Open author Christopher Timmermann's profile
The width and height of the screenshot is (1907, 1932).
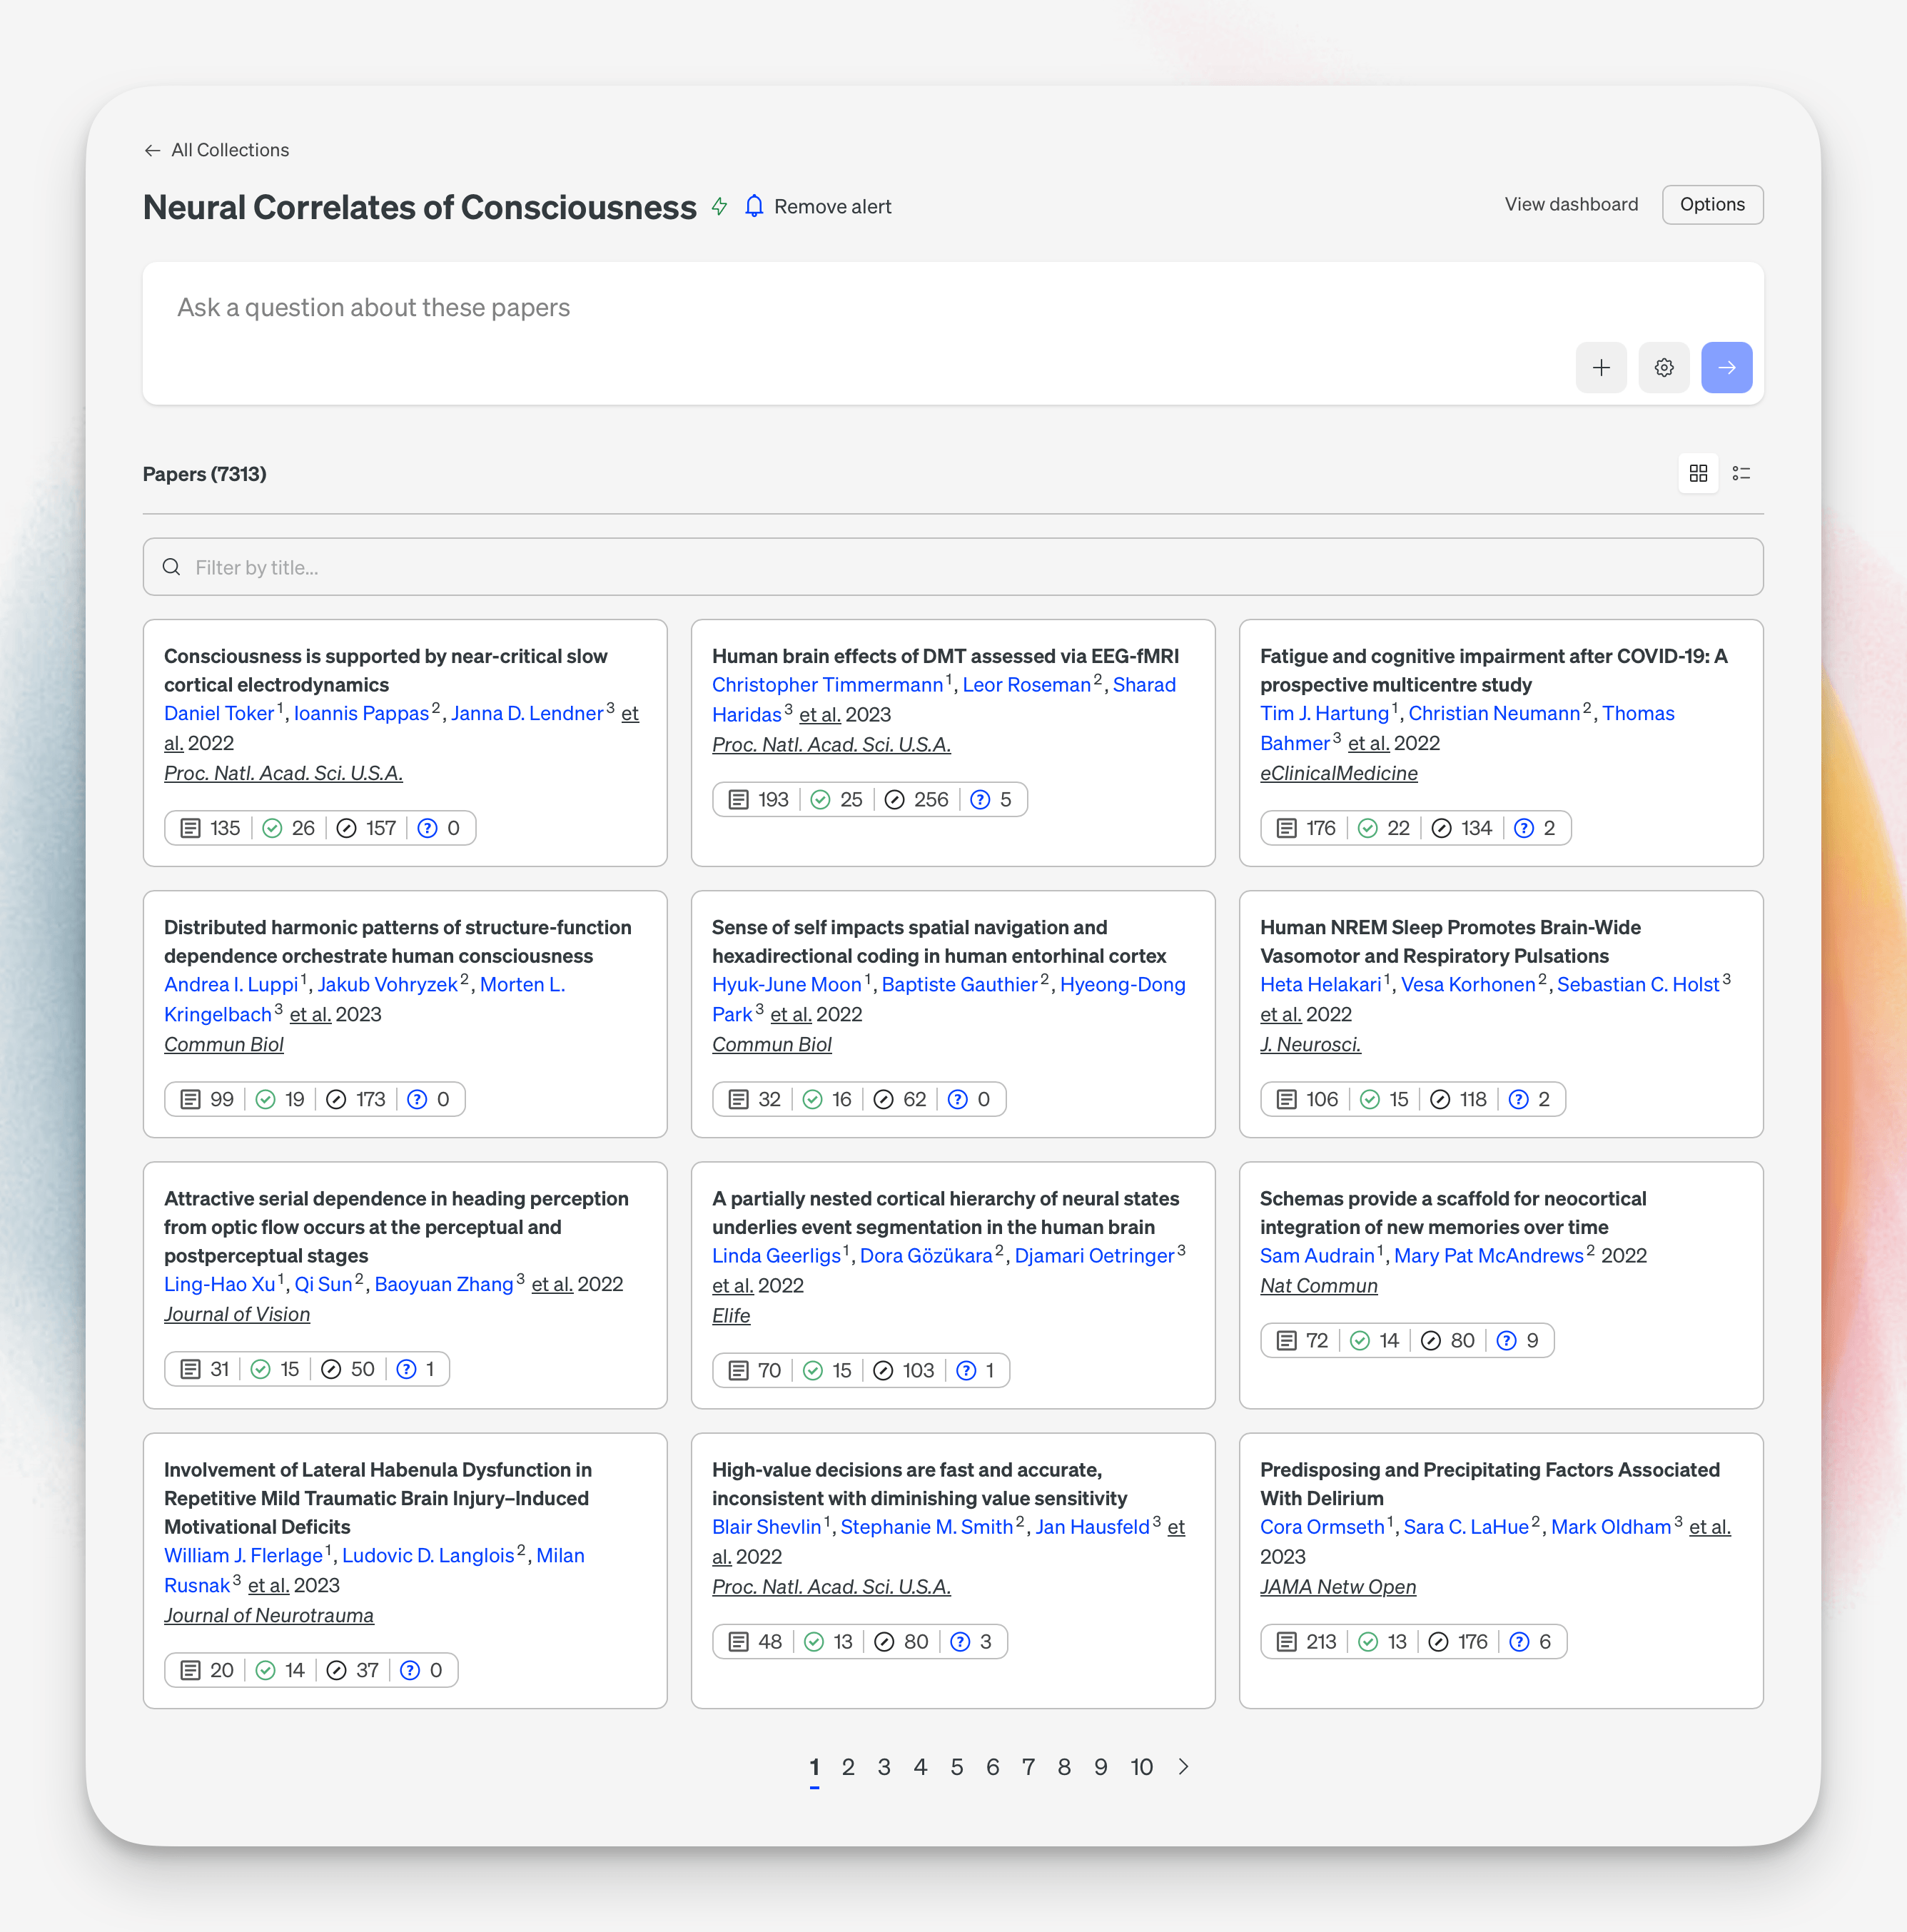click(827, 685)
